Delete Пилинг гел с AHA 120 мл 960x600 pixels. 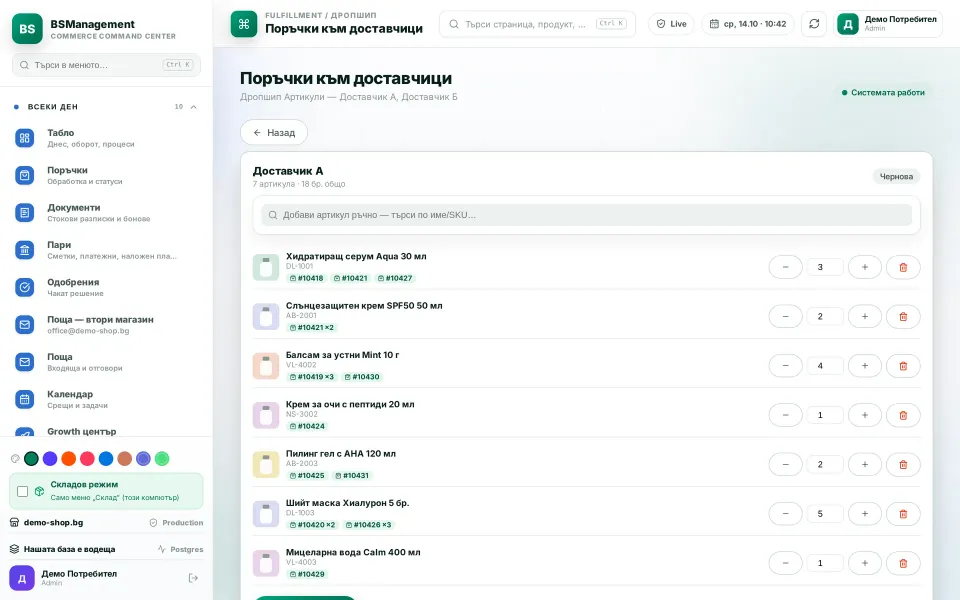click(903, 465)
